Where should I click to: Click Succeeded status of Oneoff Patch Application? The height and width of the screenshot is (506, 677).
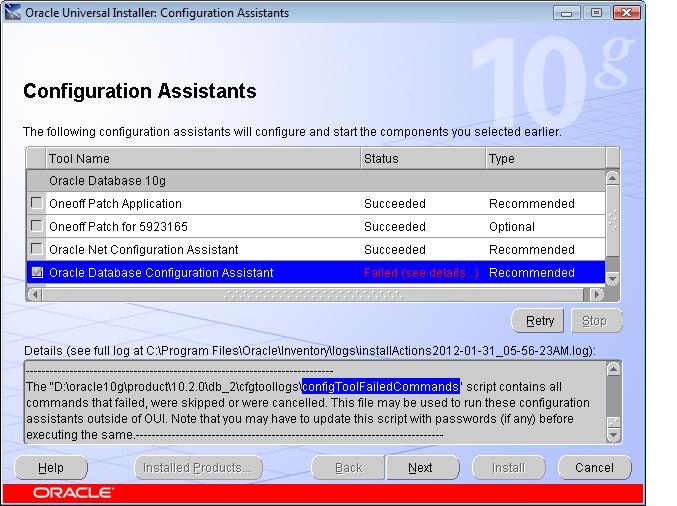click(x=395, y=204)
